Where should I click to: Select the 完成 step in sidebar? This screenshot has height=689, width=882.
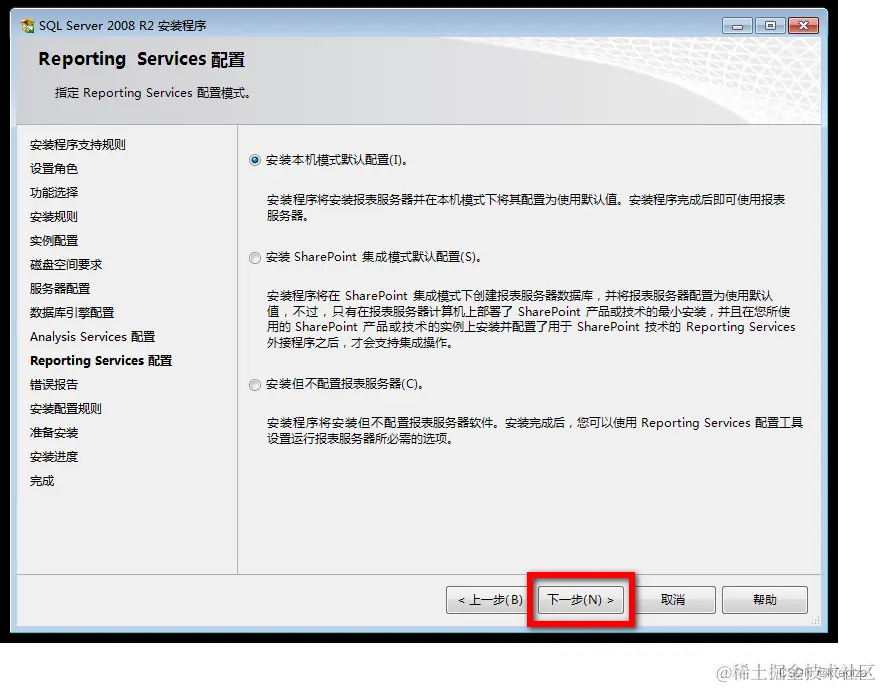(42, 481)
